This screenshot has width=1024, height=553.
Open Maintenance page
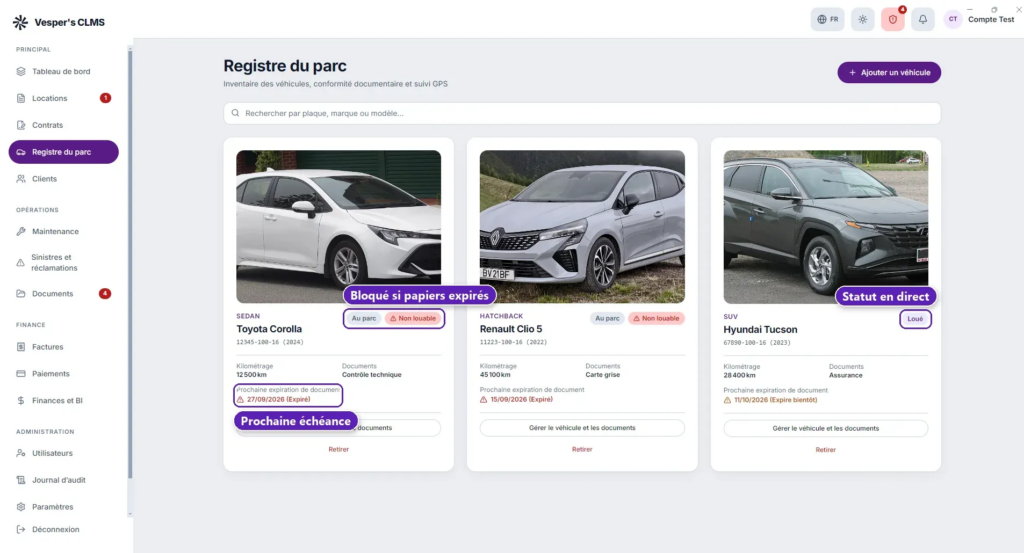[55, 231]
